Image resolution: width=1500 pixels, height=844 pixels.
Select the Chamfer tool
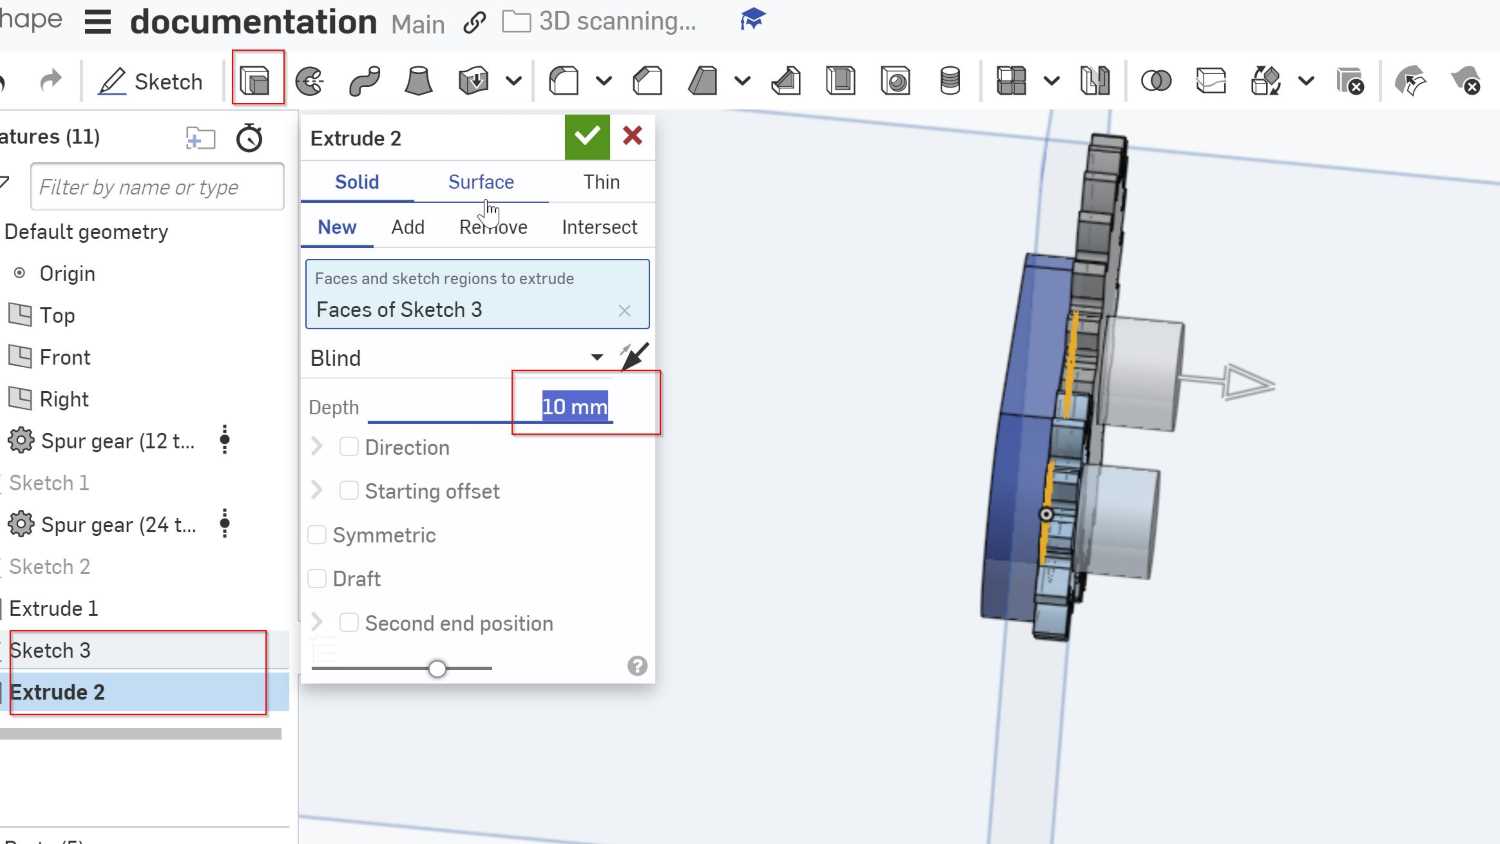(648, 80)
